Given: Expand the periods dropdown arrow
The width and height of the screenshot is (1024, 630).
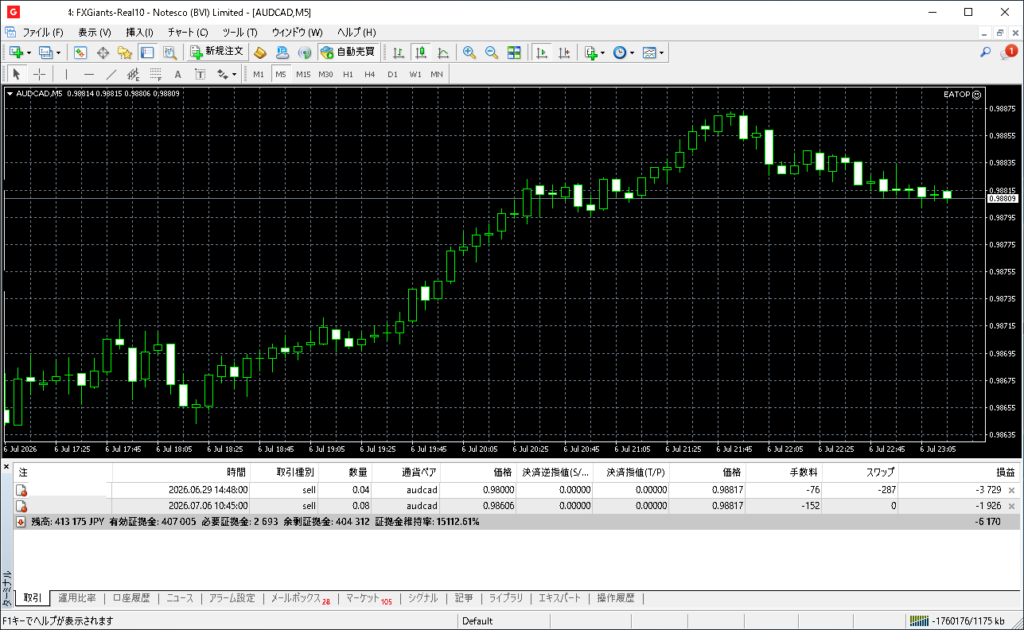Looking at the screenshot, I should (x=632, y=53).
